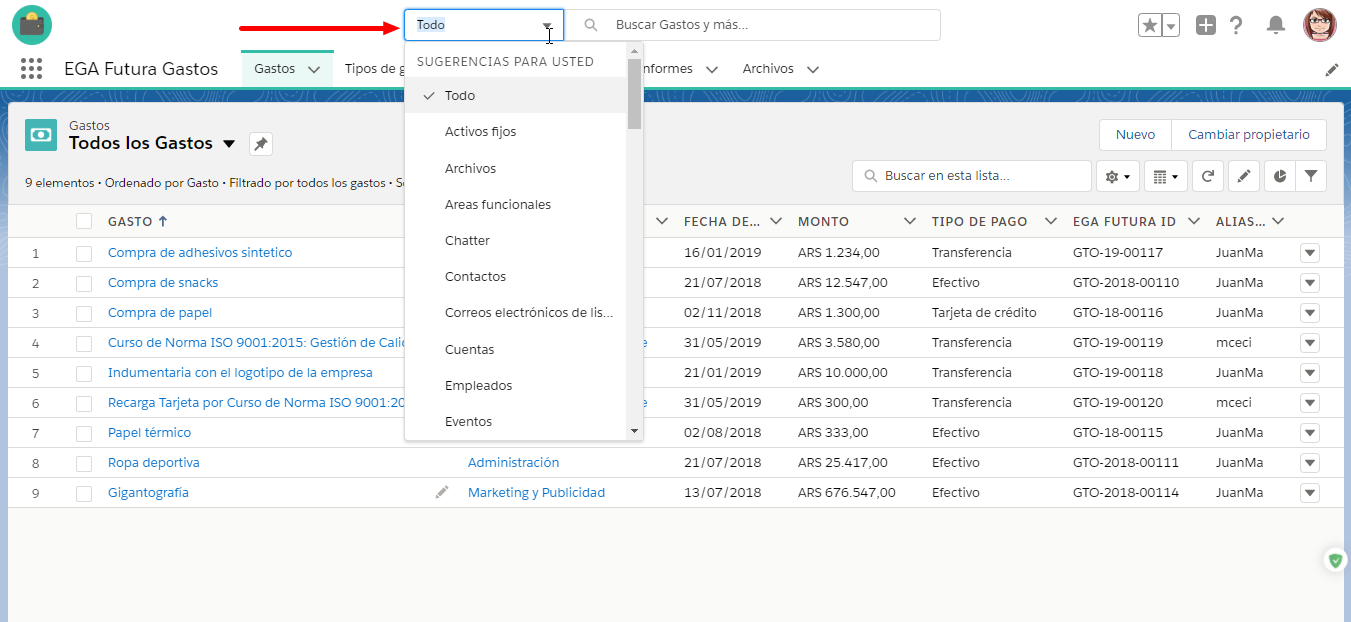
Task: Click the favorites star icon
Action: coord(1149,25)
